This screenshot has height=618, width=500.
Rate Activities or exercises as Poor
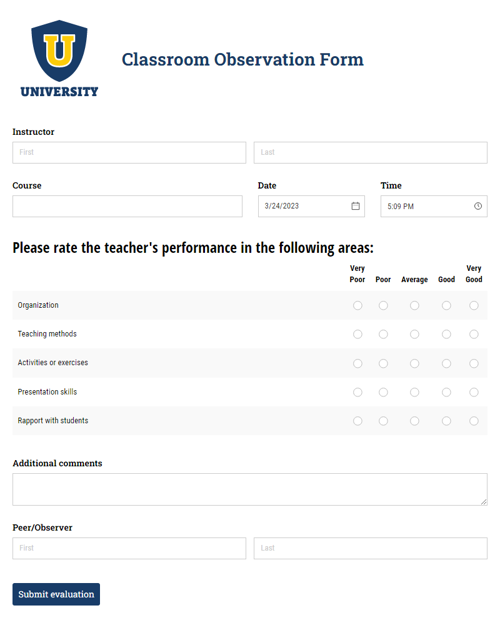pos(383,363)
